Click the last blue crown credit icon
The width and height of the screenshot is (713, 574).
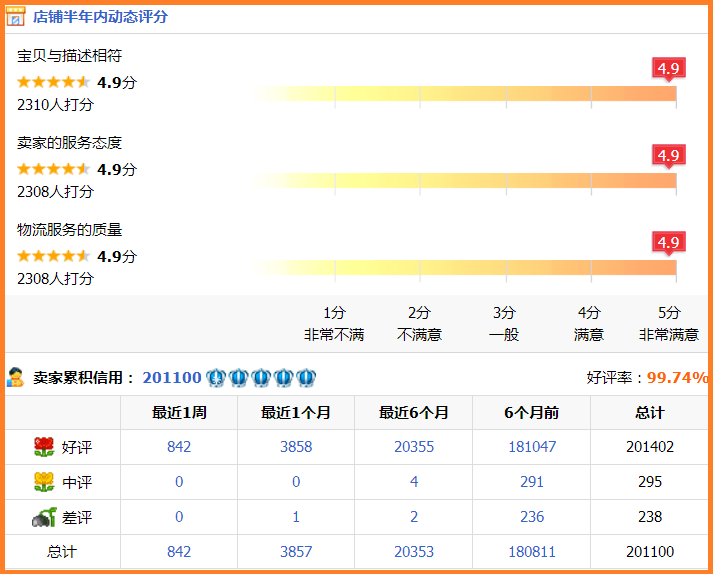point(306,378)
